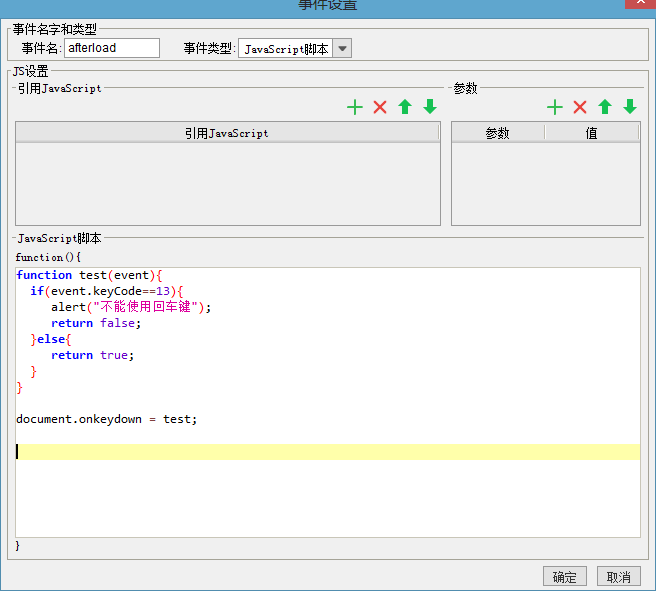Click the 'if(event.keyCode==13){' code line
This screenshot has height=591, width=656.
pos(107,291)
